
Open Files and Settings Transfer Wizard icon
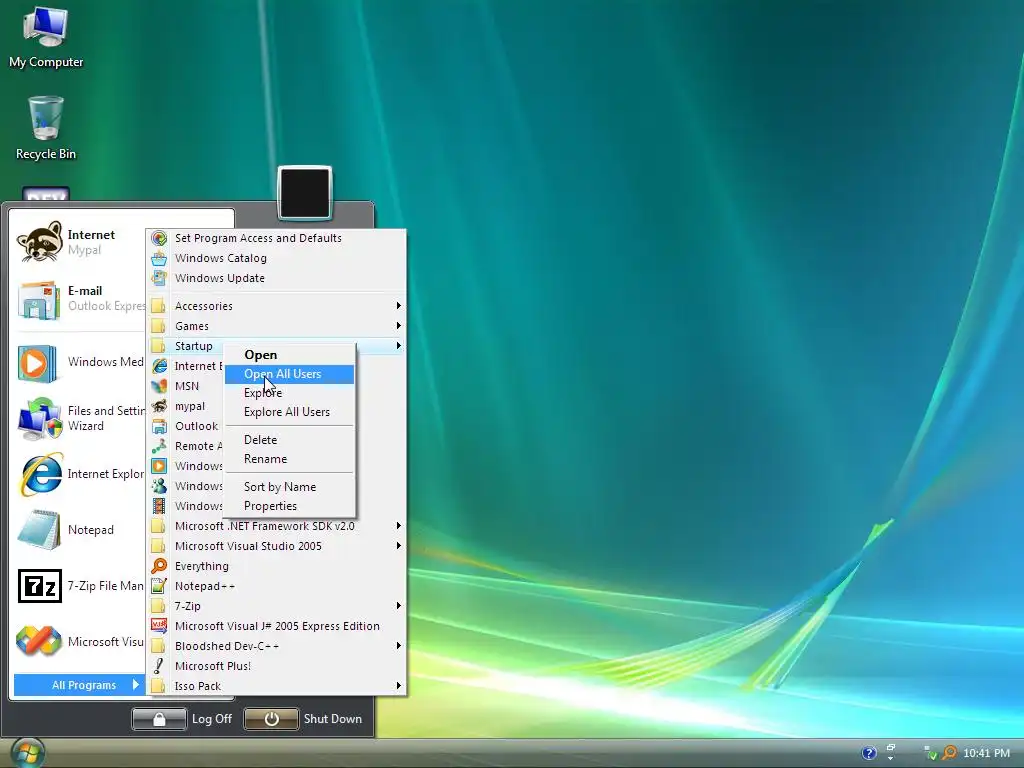tap(39, 418)
